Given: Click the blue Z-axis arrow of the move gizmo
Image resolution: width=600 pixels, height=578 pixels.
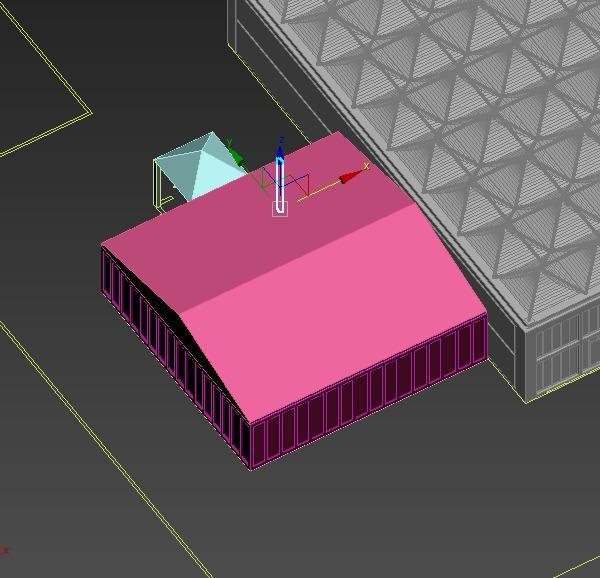Looking at the screenshot, I should click(x=280, y=152).
